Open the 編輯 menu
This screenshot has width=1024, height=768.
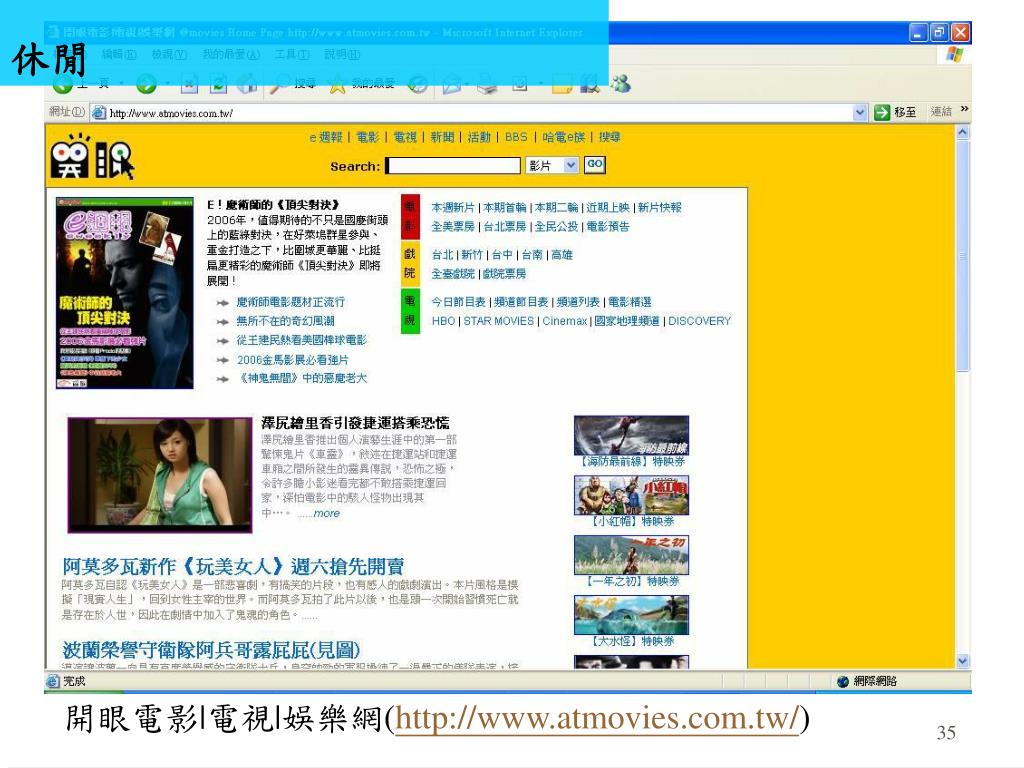click(119, 54)
